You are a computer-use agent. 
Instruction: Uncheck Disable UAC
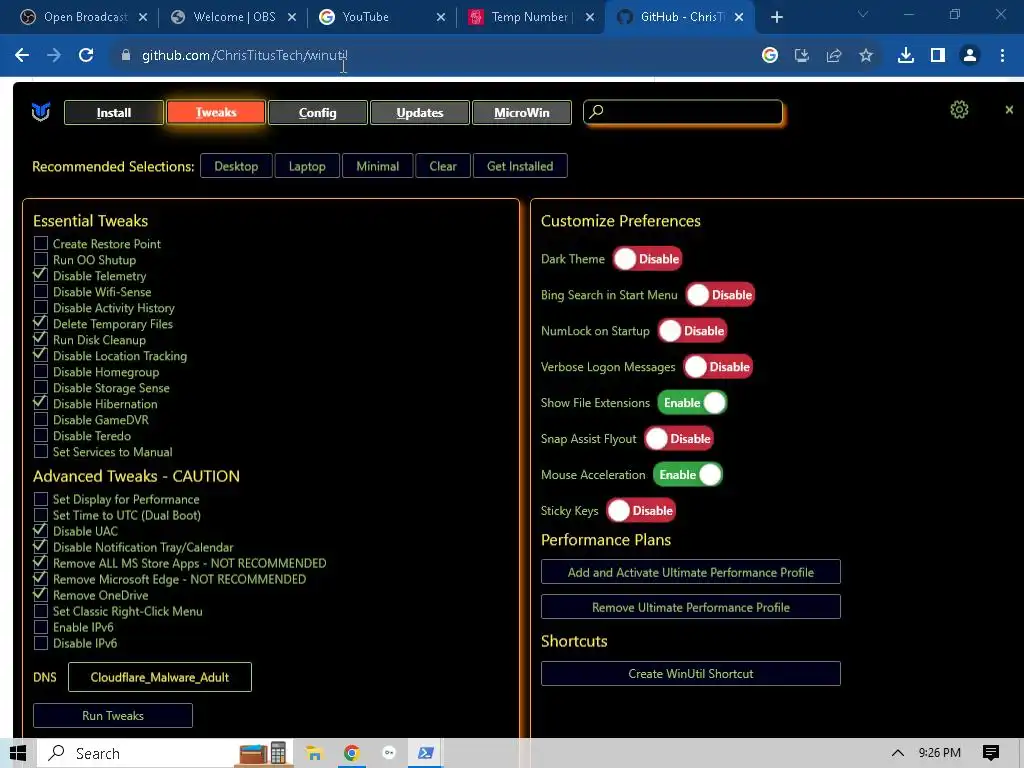[x=40, y=531]
